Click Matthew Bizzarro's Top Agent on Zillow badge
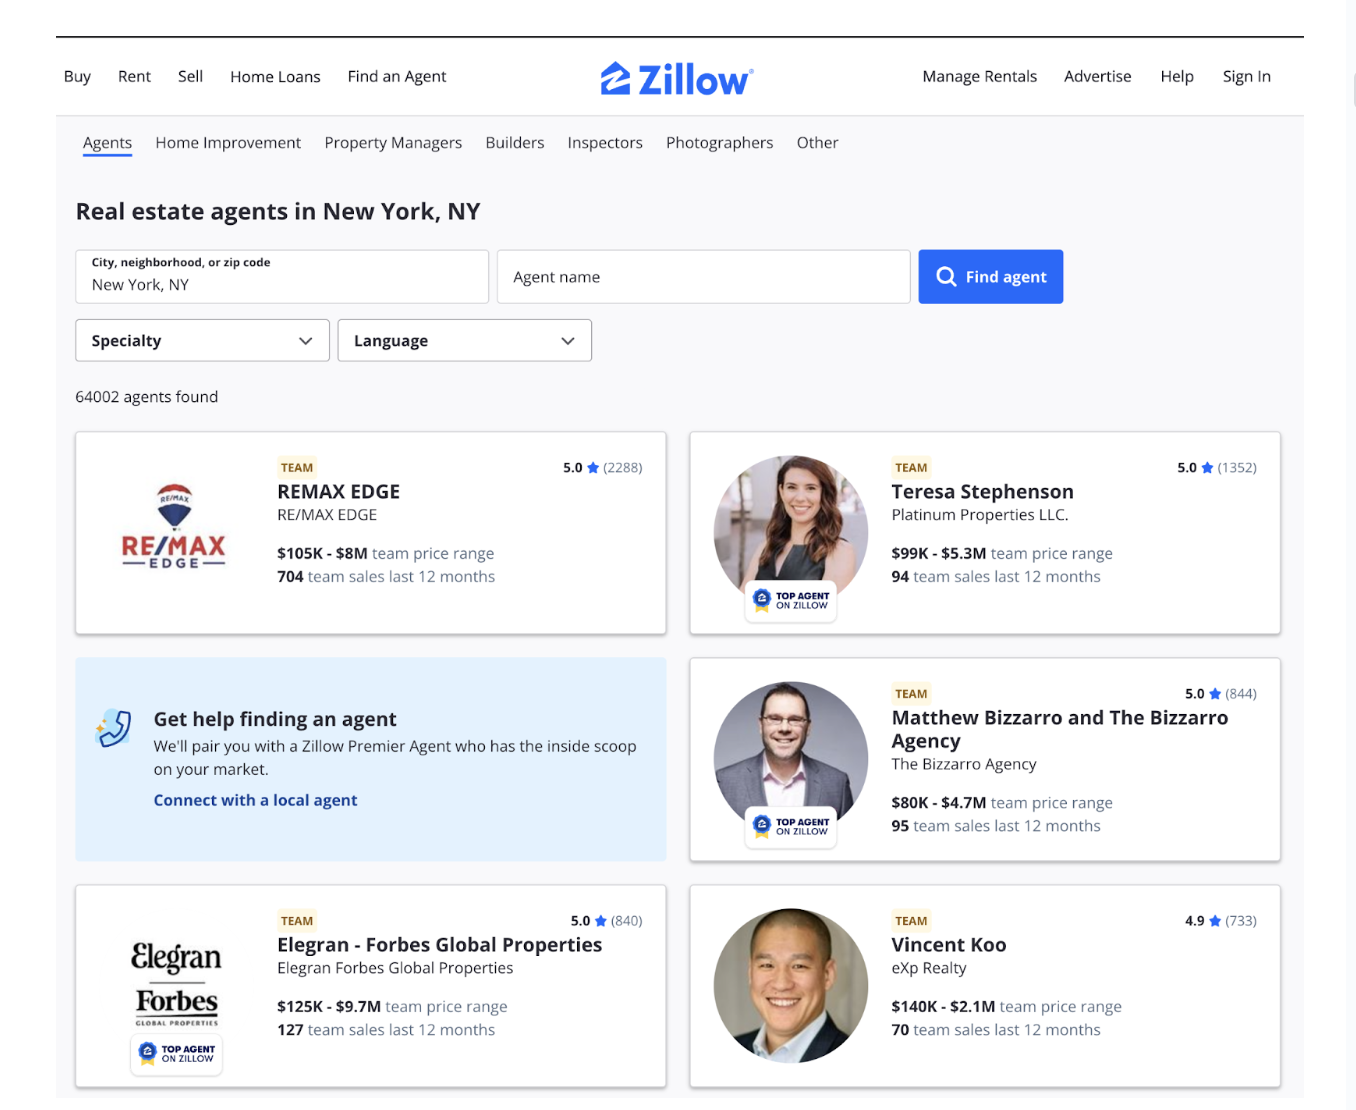This screenshot has width=1356, height=1110. [x=791, y=826]
